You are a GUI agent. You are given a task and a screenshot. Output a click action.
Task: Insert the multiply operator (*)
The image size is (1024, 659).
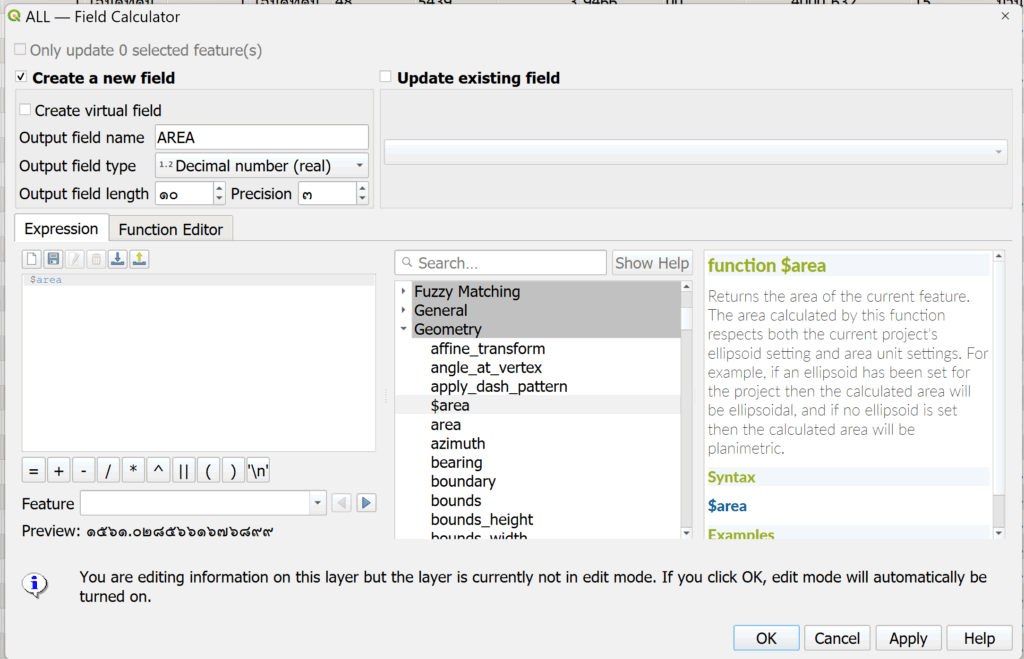coord(133,471)
